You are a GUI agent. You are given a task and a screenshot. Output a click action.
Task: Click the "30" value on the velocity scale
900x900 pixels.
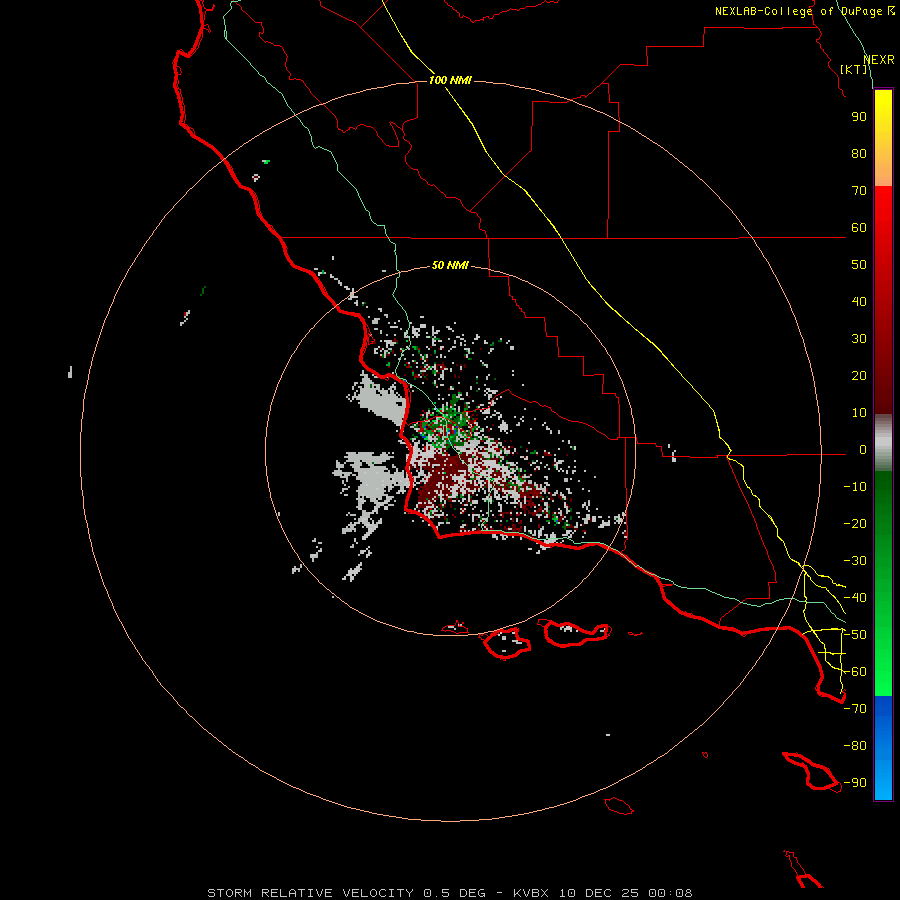coord(859,339)
